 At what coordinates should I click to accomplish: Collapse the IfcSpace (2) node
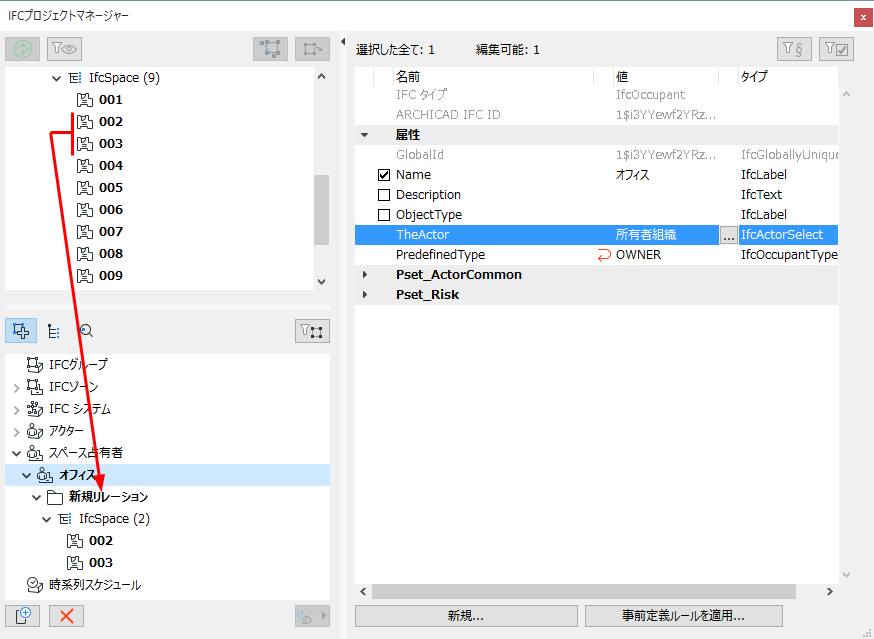pyautogui.click(x=46, y=520)
